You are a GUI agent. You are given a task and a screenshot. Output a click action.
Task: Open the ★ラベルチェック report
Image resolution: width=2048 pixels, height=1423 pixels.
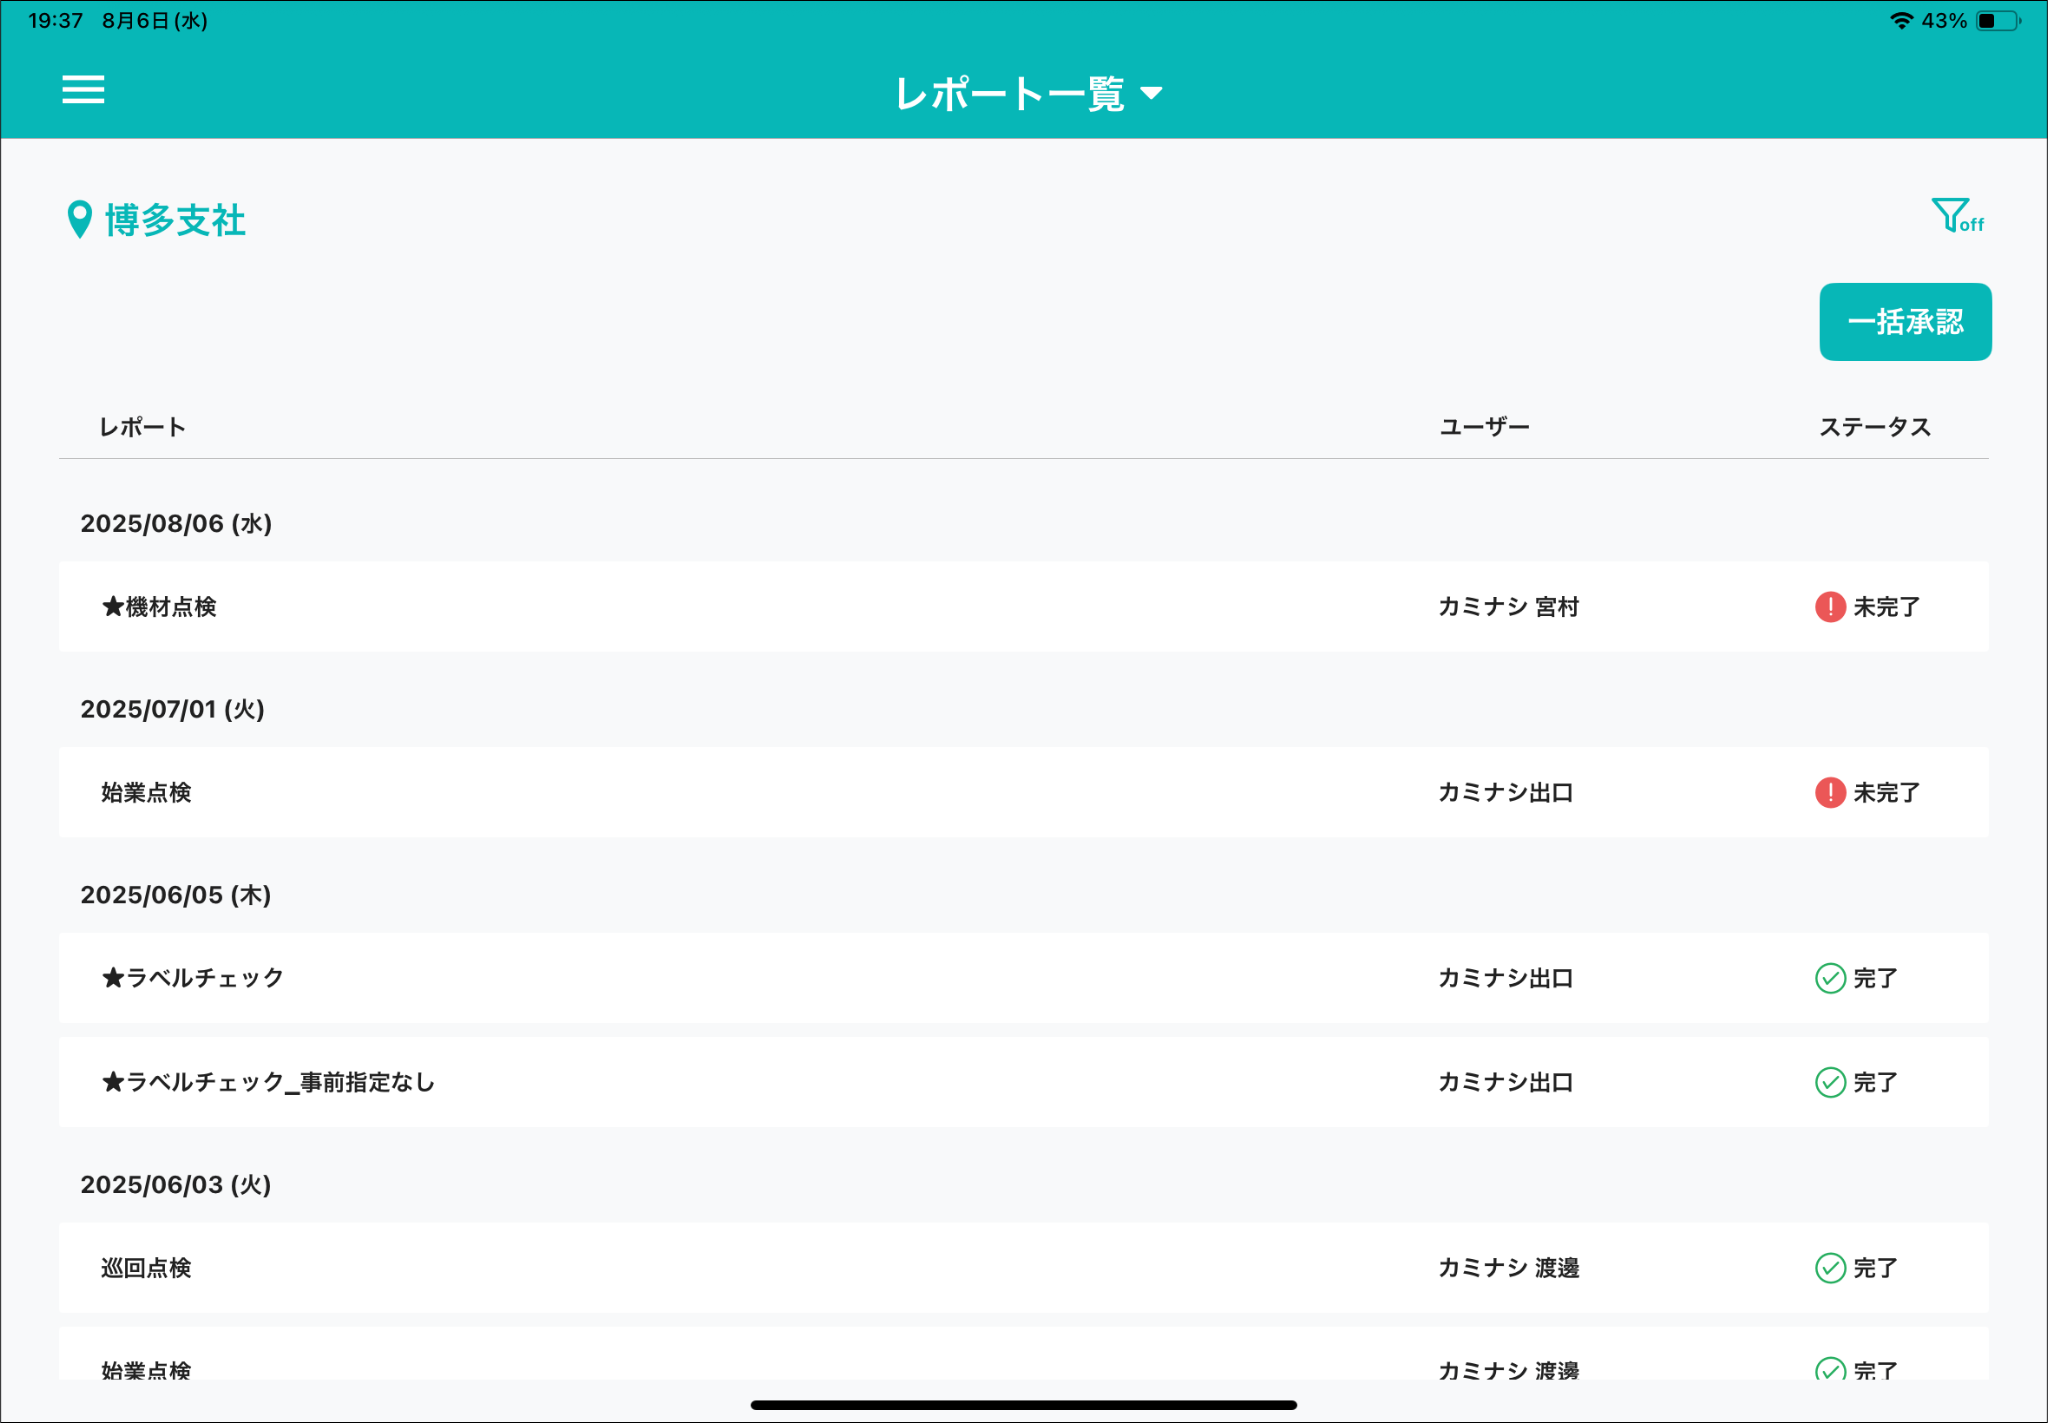[193, 978]
